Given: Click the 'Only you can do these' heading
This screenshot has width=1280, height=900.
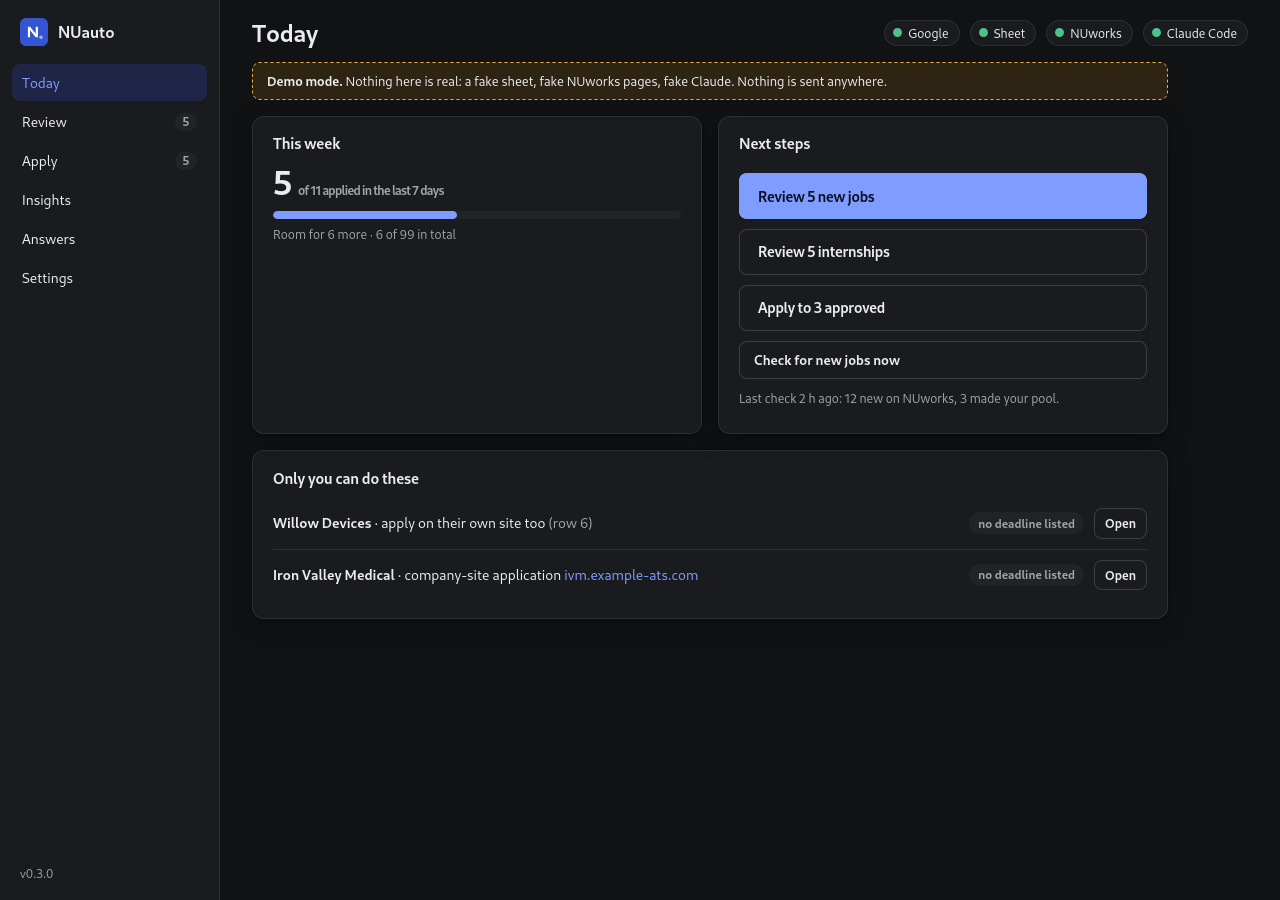Looking at the screenshot, I should tap(346, 479).
